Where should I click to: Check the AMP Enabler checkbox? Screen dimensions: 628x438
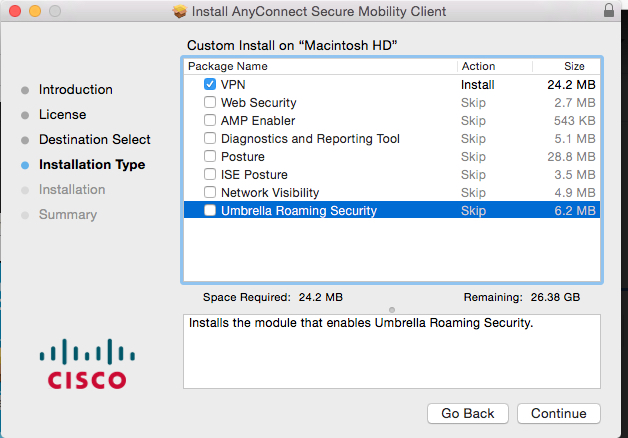click(x=210, y=121)
